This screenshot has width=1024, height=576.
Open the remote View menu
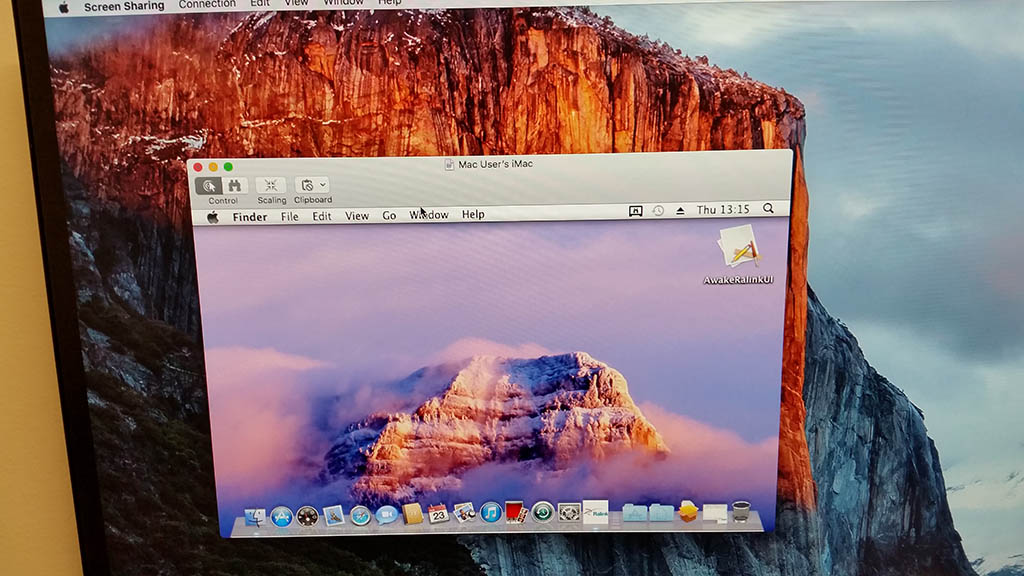(357, 216)
